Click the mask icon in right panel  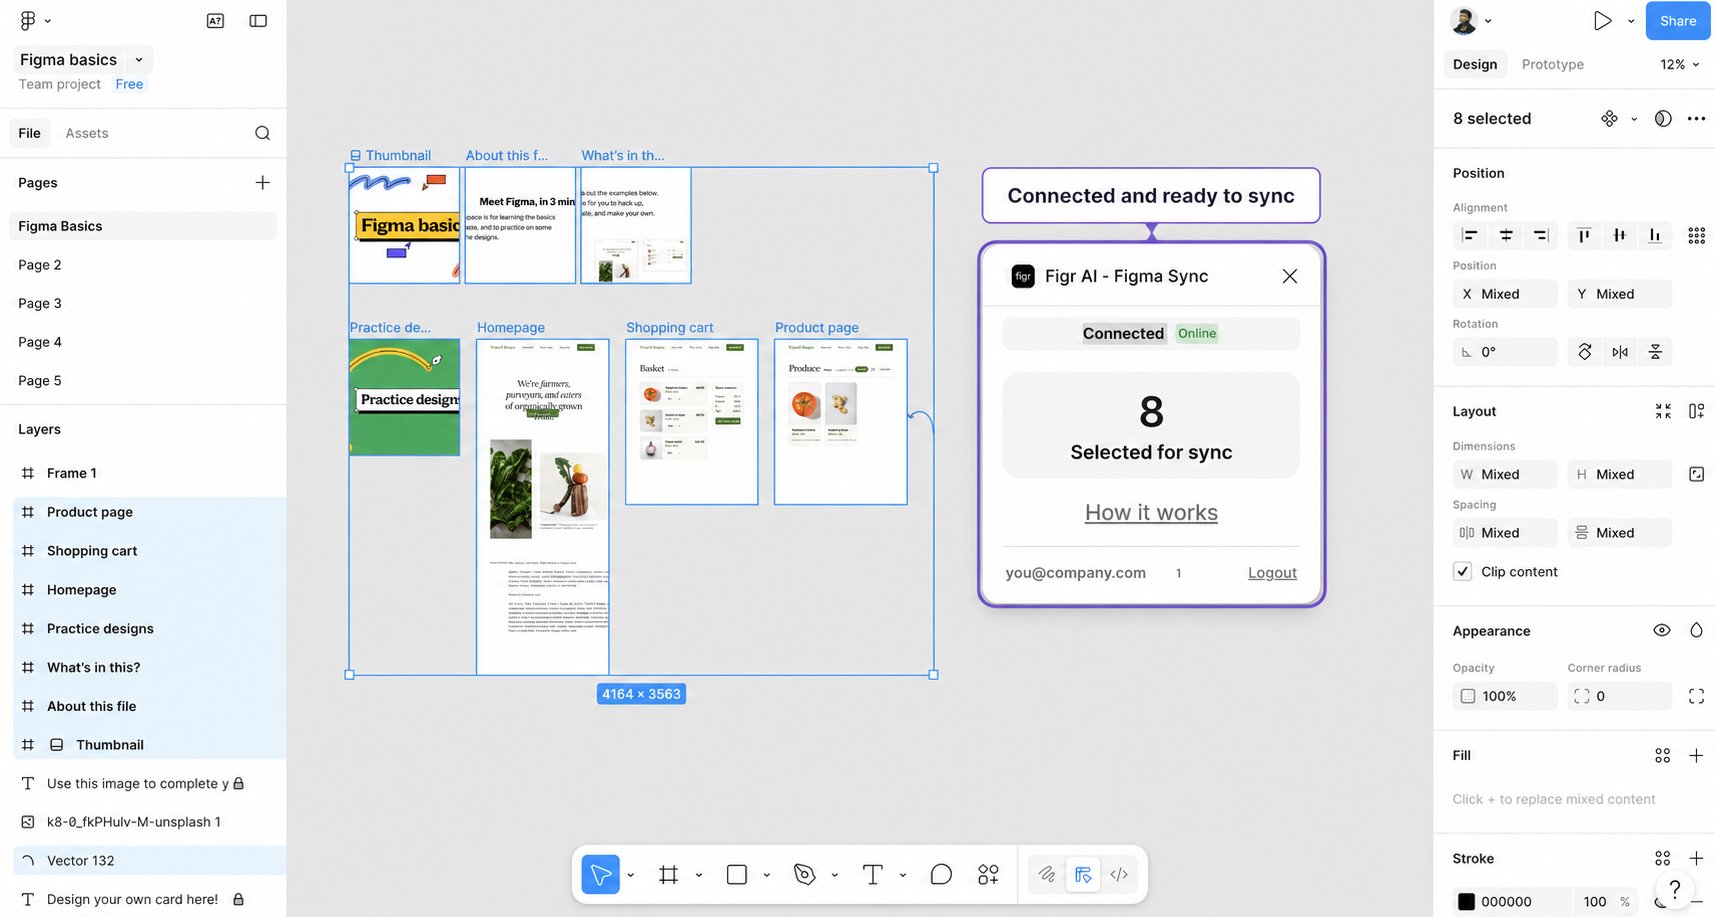point(1663,118)
